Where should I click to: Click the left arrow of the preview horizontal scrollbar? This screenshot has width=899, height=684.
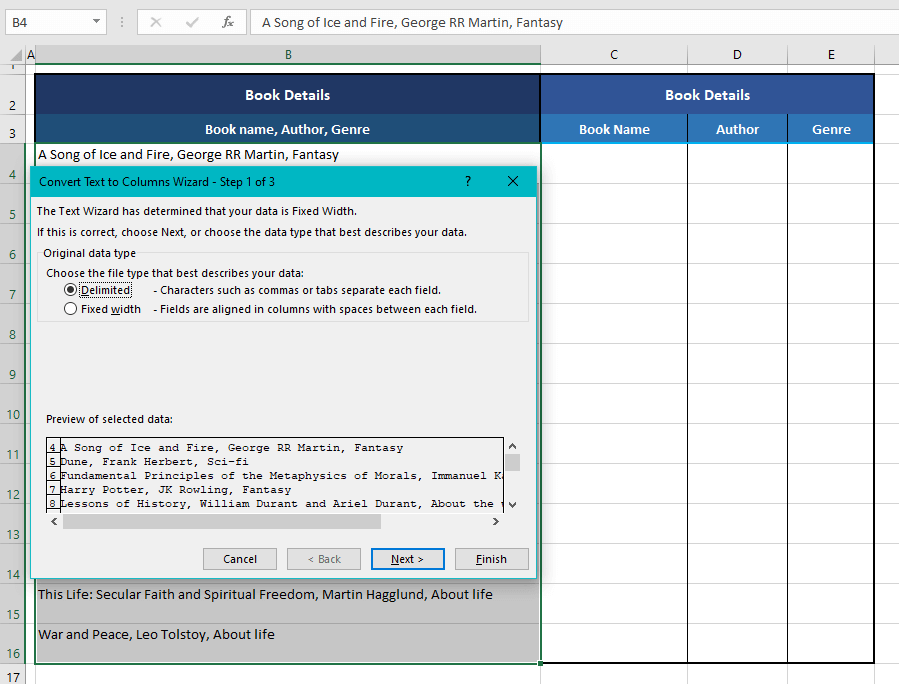coord(55,521)
